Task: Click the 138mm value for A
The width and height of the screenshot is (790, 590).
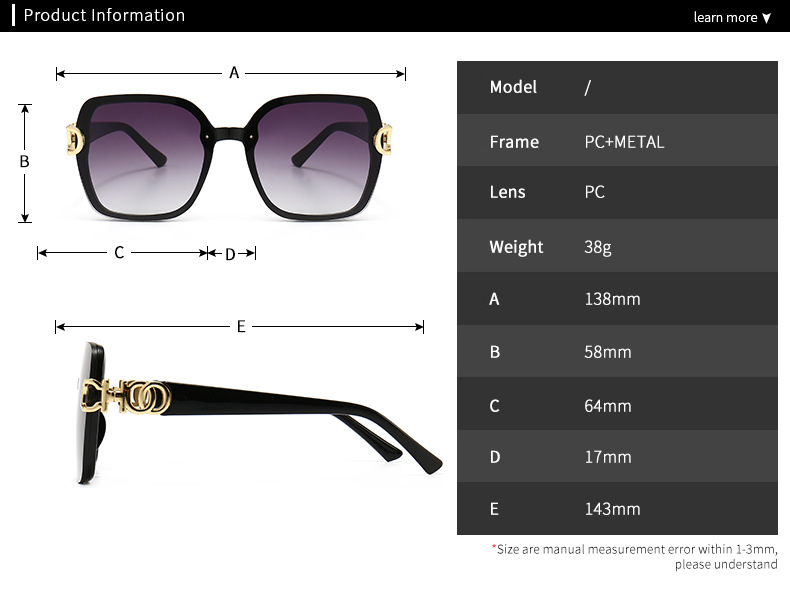Action: (x=612, y=299)
